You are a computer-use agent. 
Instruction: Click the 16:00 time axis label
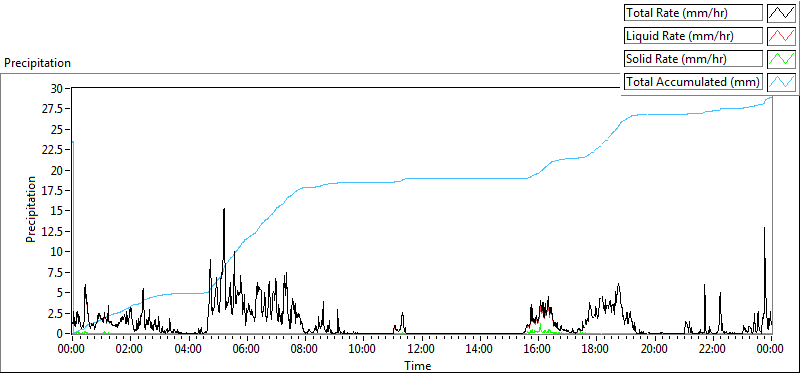(537, 350)
